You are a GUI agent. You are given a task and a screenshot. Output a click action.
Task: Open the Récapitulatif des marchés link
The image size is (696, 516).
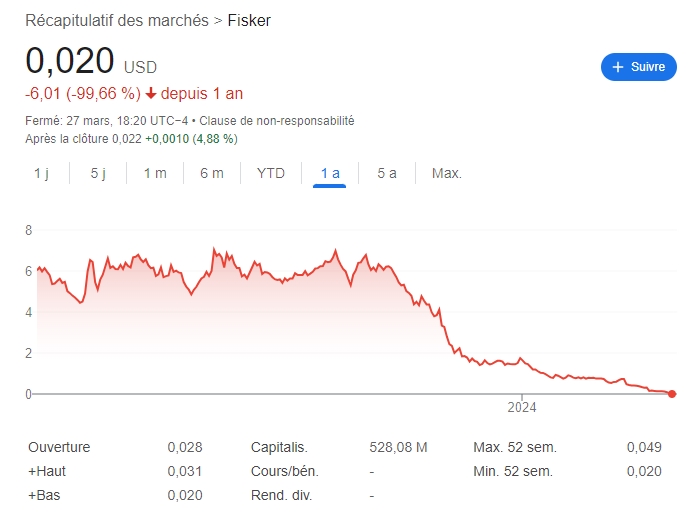tap(116, 20)
